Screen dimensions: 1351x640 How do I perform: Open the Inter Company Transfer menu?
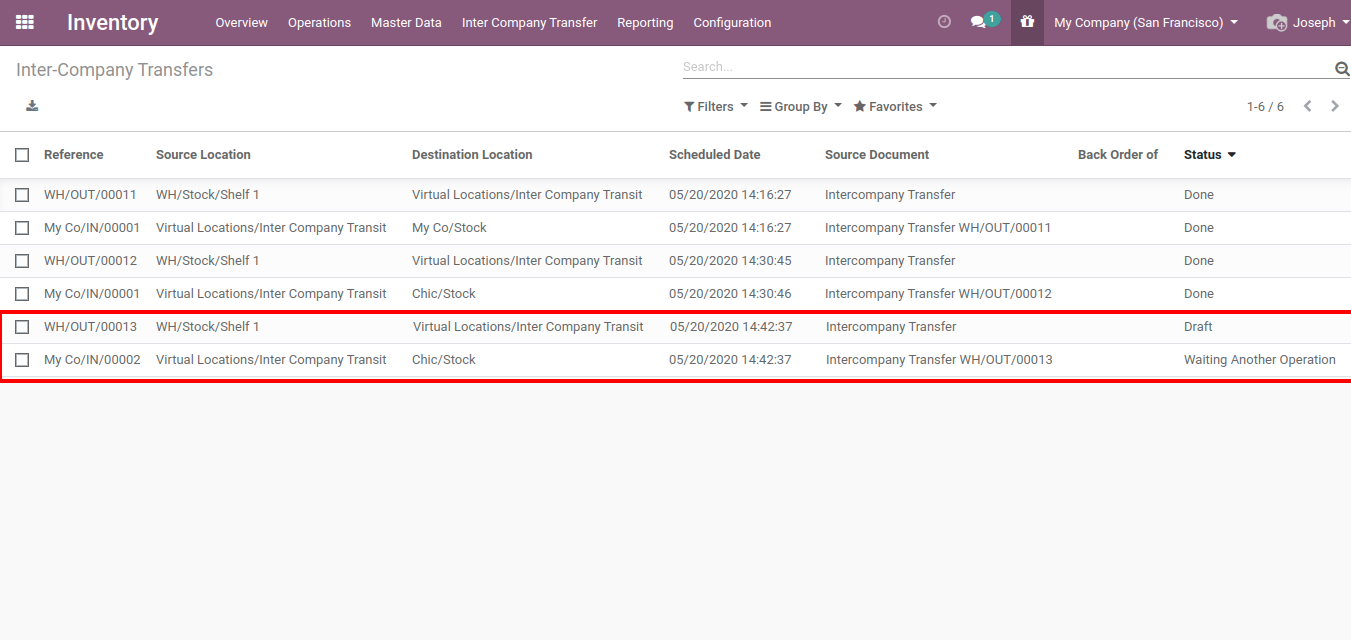pyautogui.click(x=529, y=22)
